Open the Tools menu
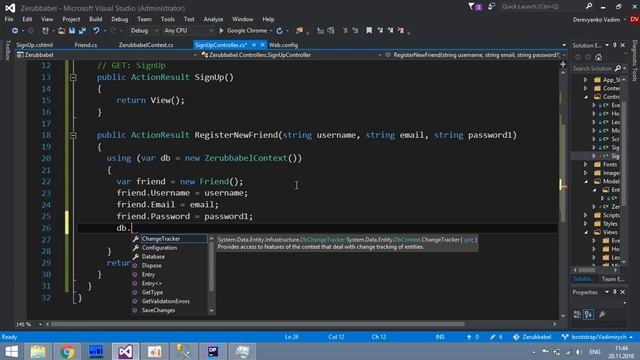 pyautogui.click(x=167, y=19)
